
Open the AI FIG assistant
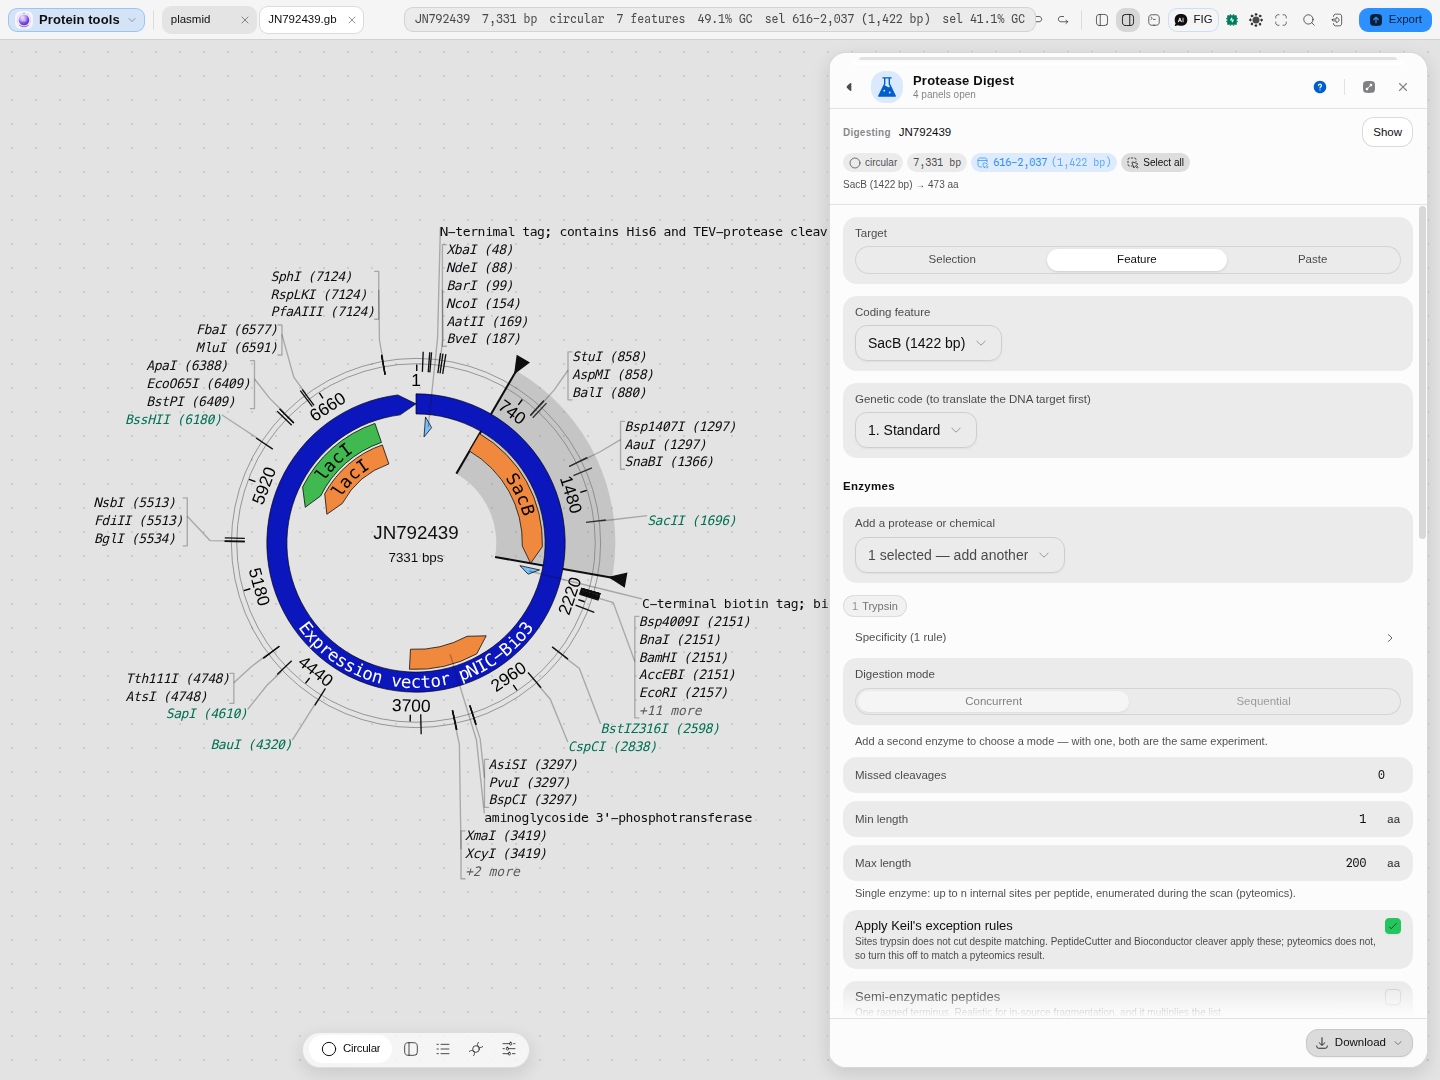pos(1194,20)
